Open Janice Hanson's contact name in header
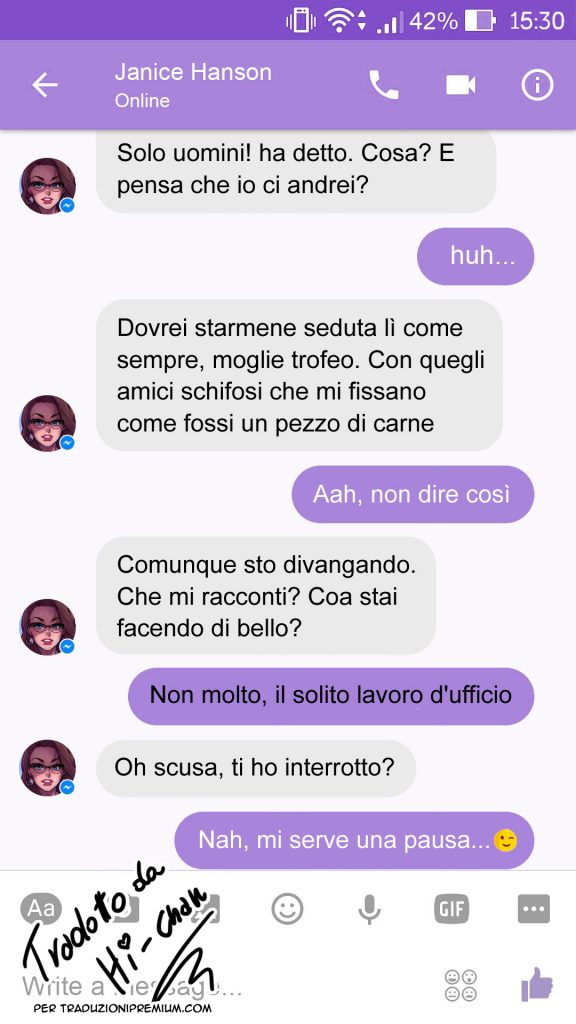The image size is (576, 1024). pyautogui.click(x=193, y=72)
